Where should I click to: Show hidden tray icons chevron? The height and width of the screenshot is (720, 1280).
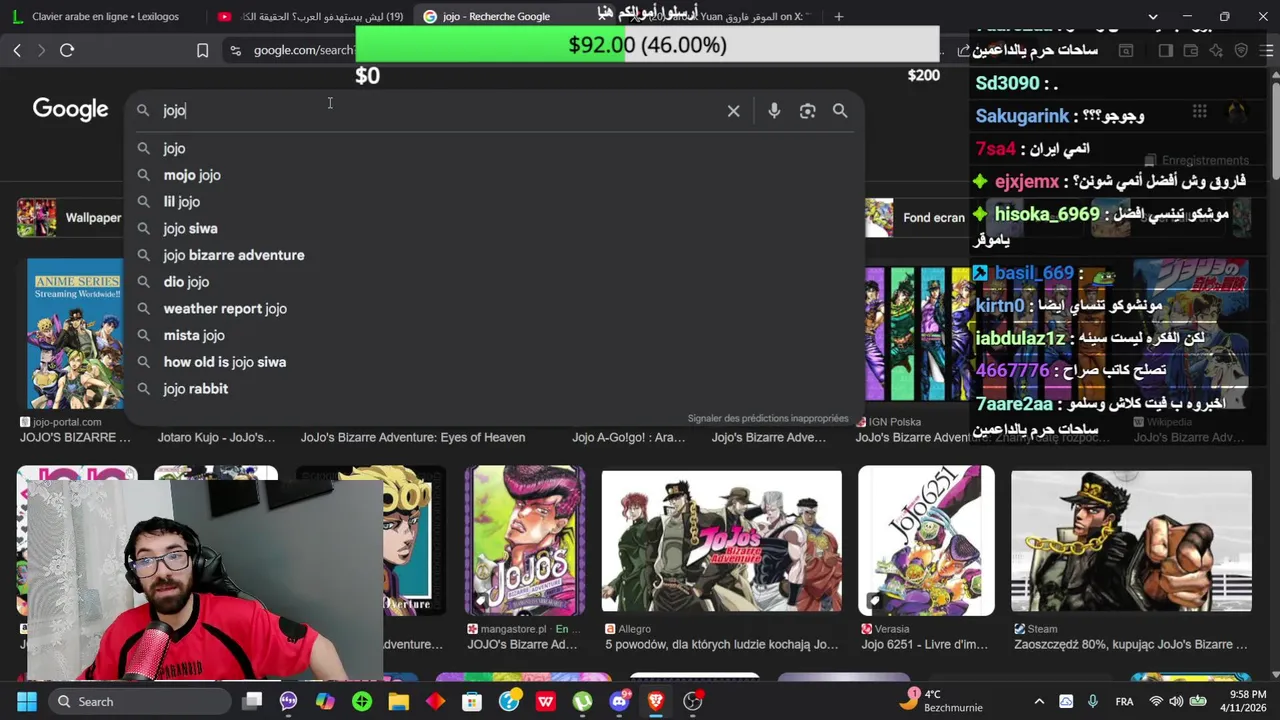1039,701
